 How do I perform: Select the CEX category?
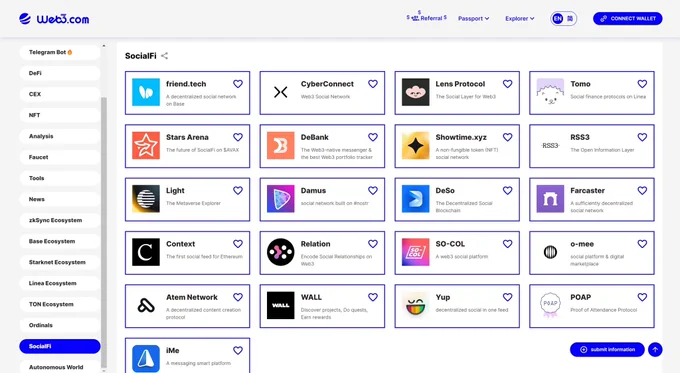(x=60, y=94)
